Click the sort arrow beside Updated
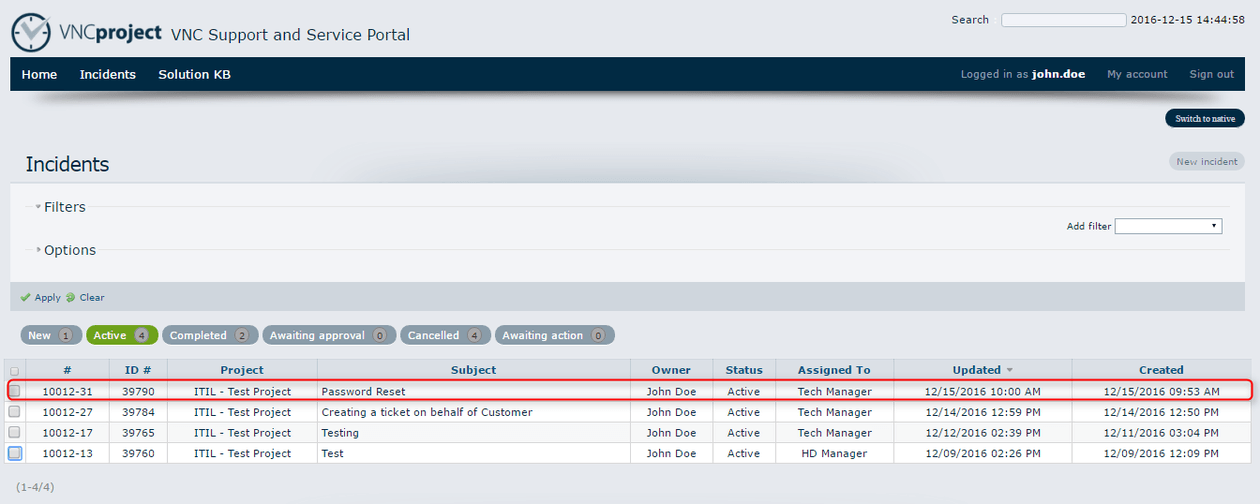 [1009, 371]
